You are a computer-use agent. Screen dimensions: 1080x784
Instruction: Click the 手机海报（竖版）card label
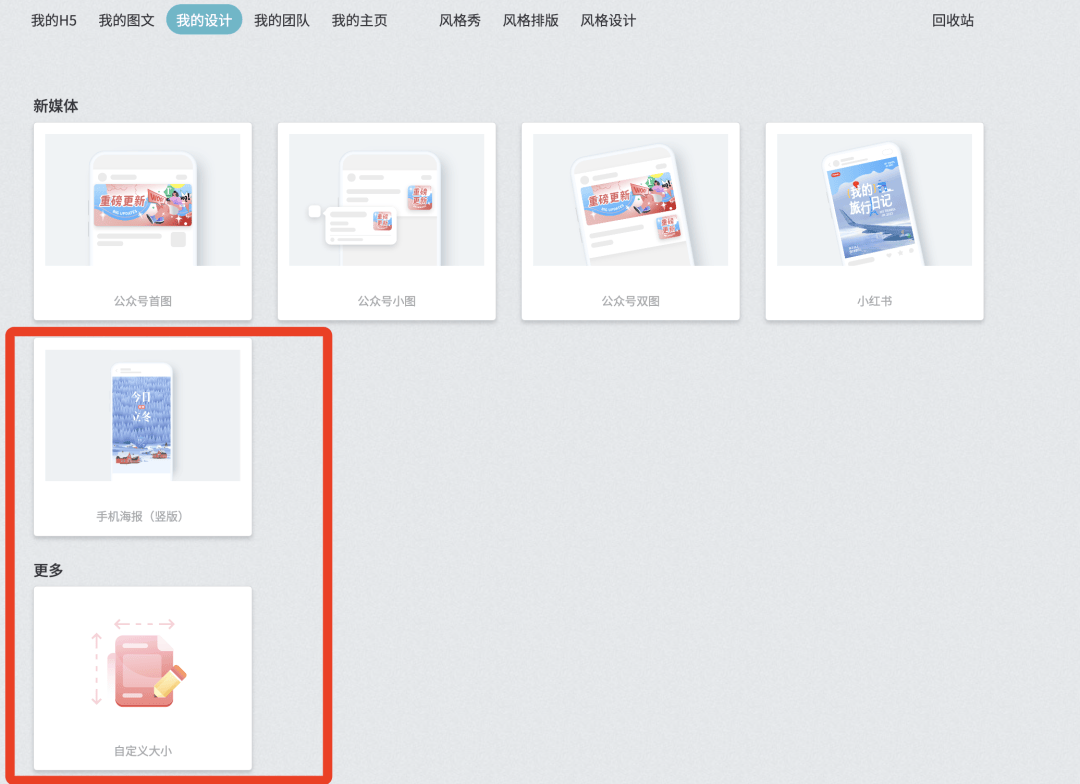click(142, 516)
